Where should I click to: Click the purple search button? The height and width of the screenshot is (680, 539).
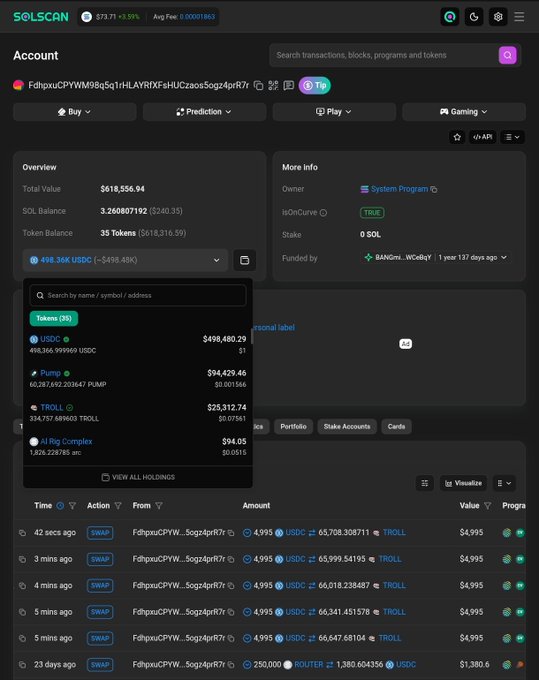(507, 55)
